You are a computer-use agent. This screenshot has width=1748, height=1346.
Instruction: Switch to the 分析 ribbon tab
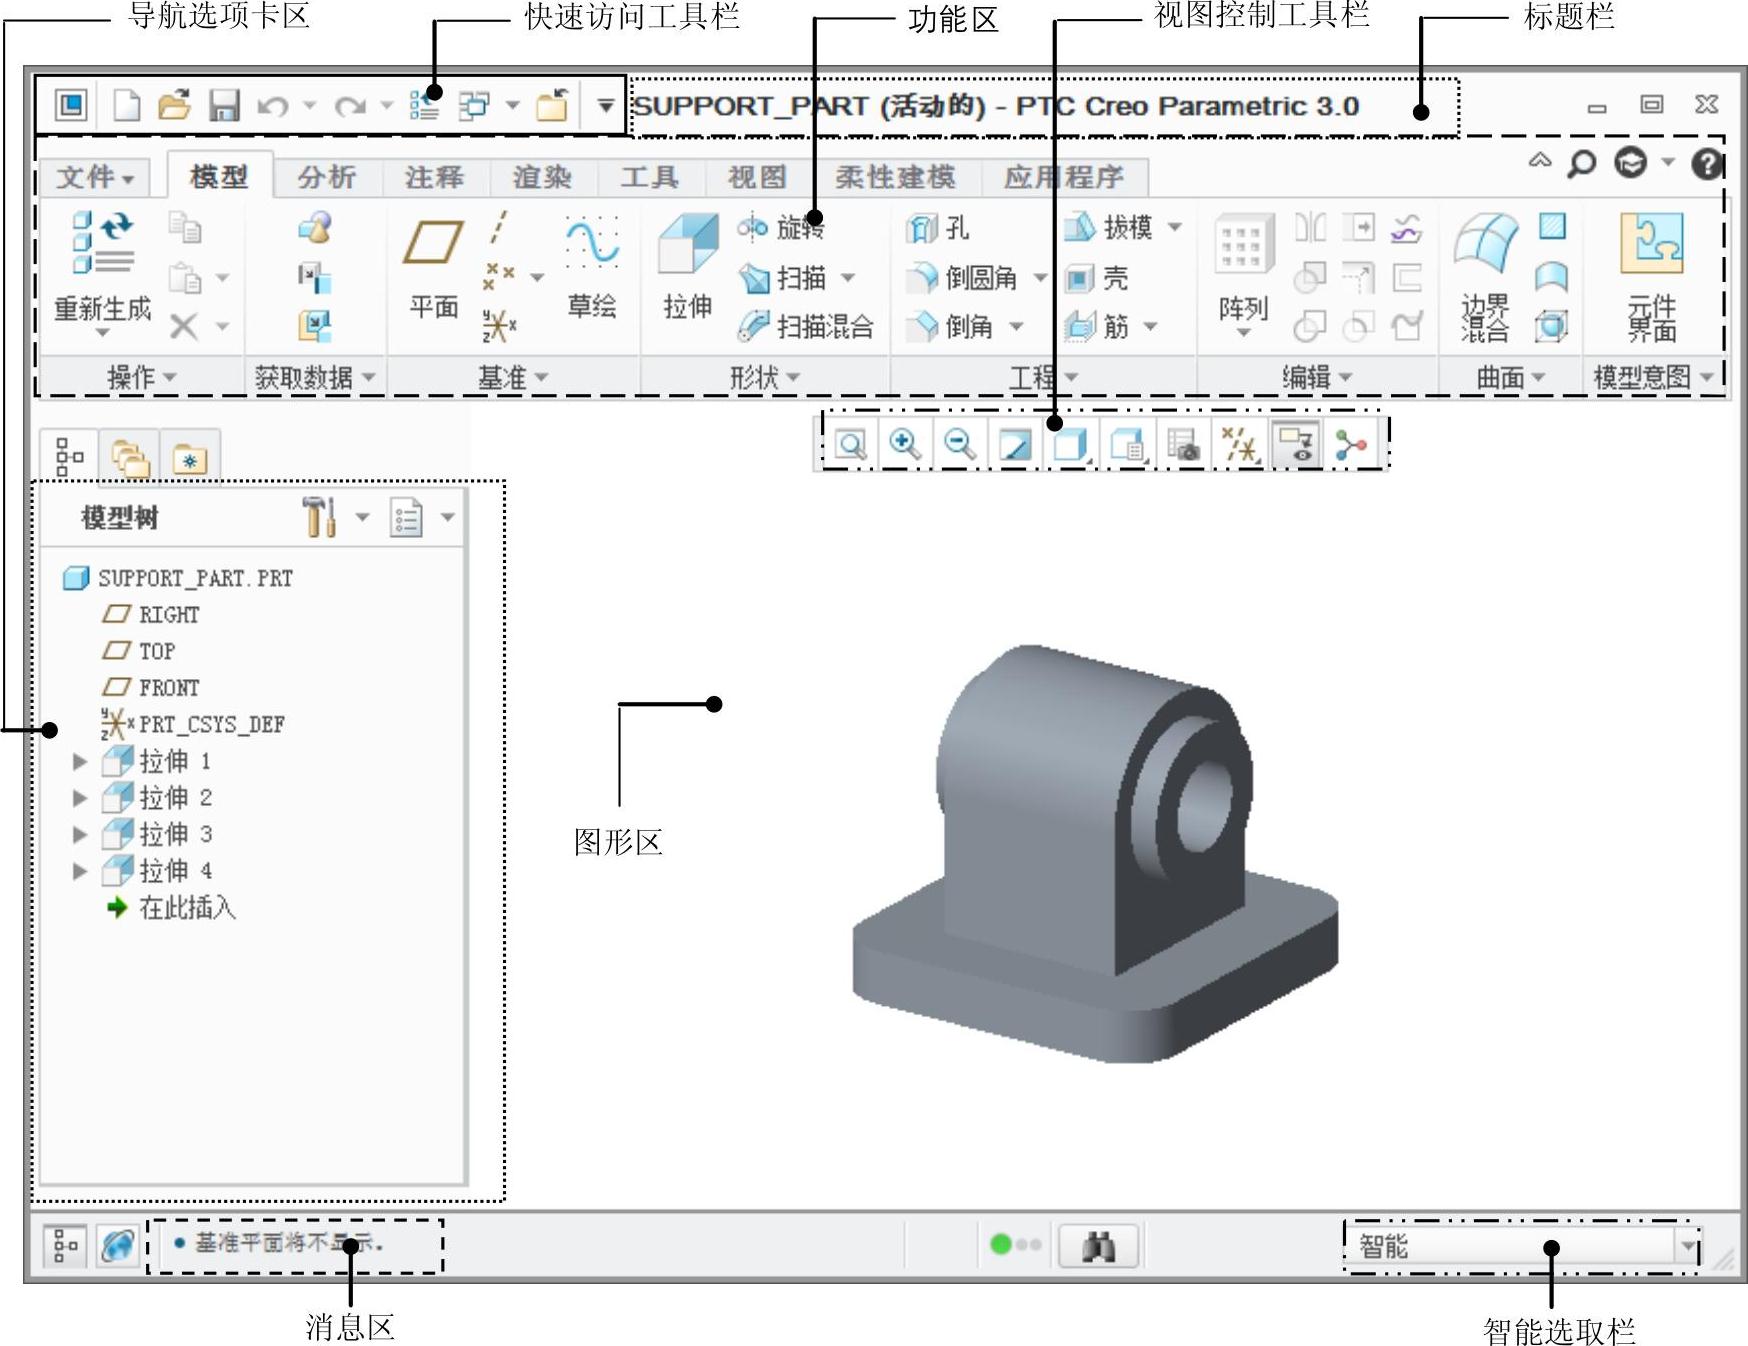tap(326, 177)
